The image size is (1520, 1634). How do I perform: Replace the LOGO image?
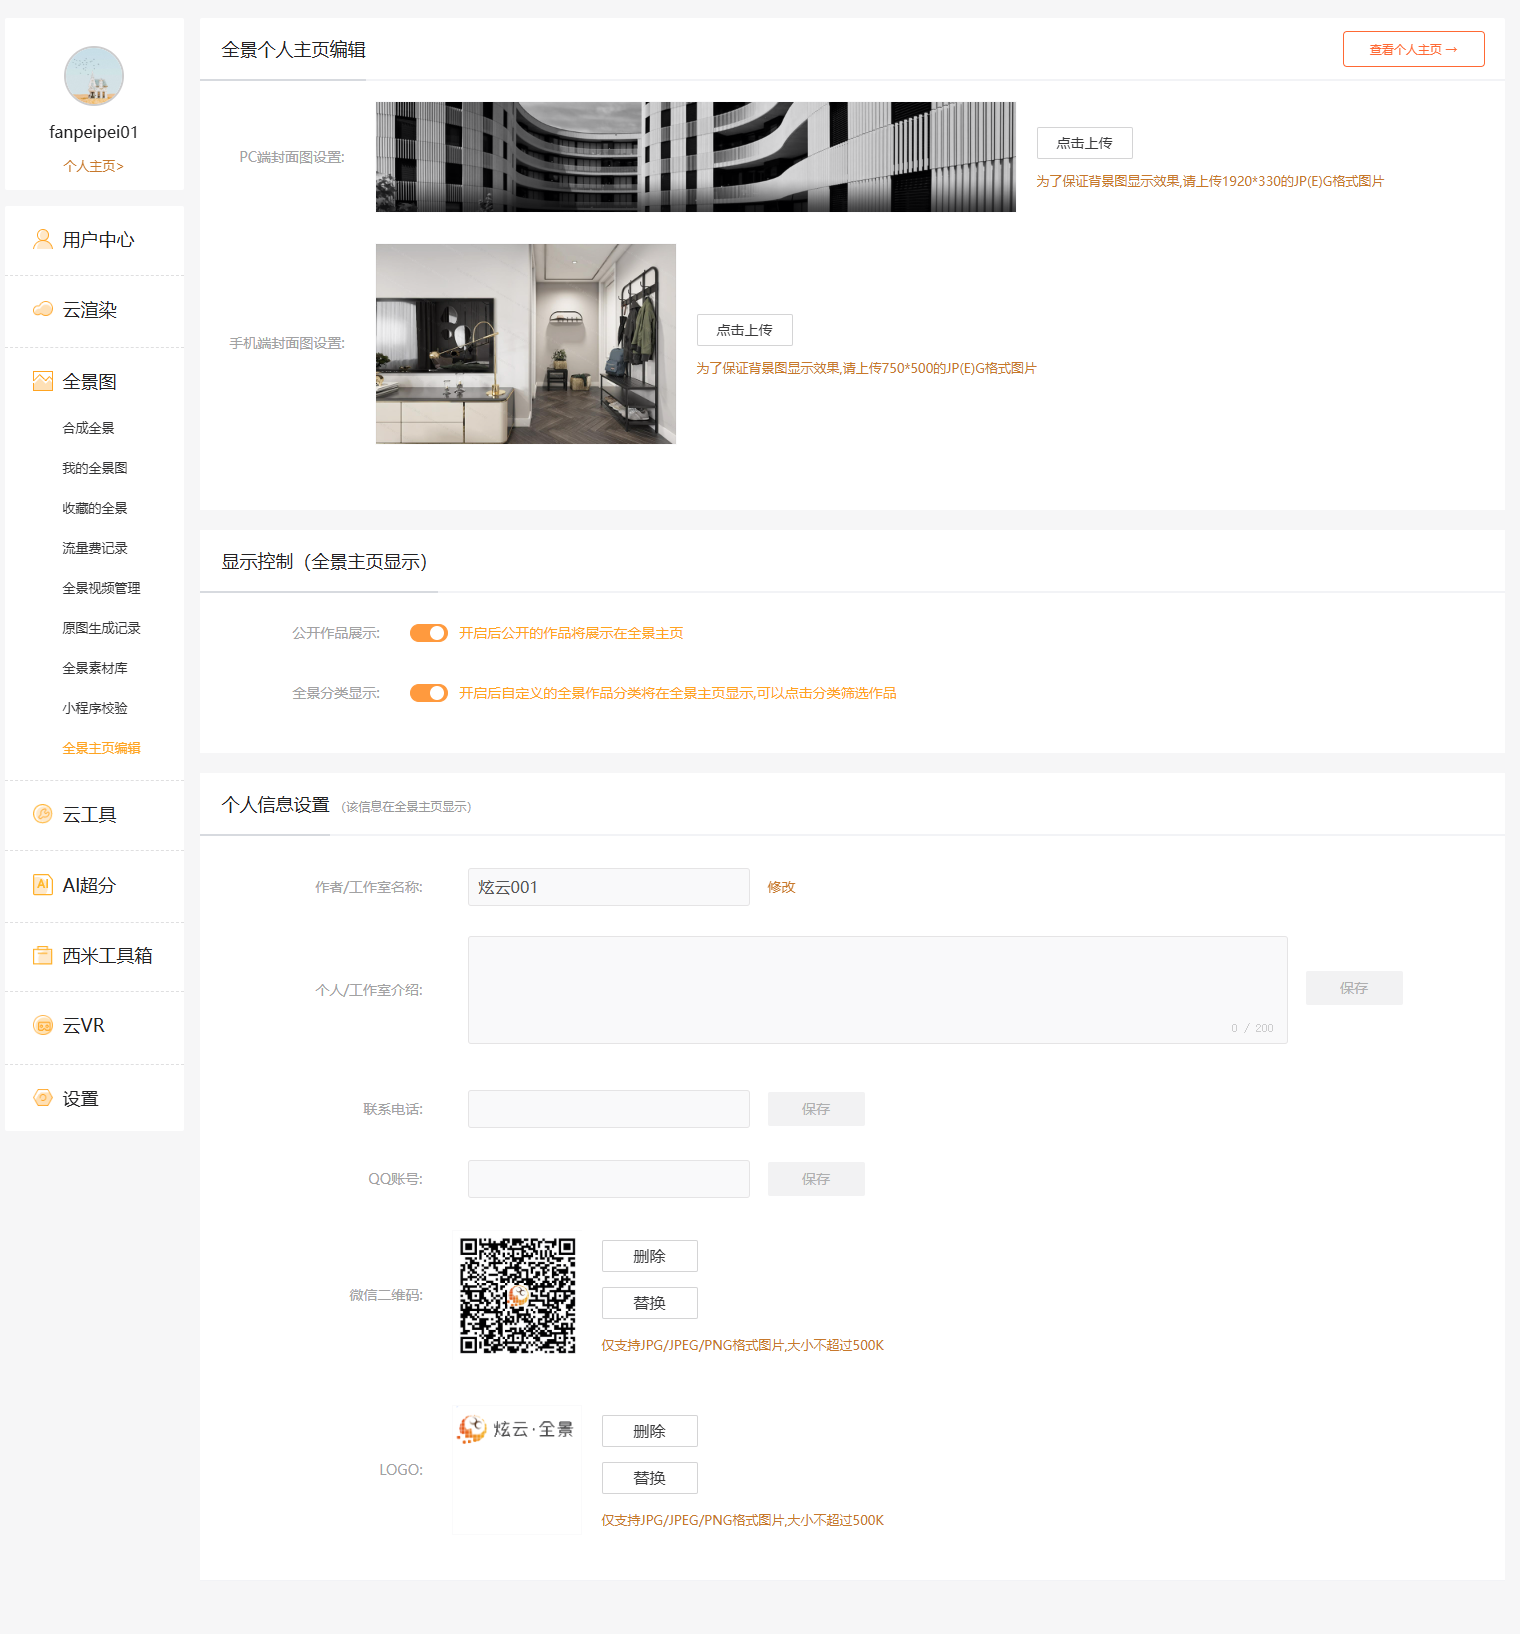[x=649, y=1478]
